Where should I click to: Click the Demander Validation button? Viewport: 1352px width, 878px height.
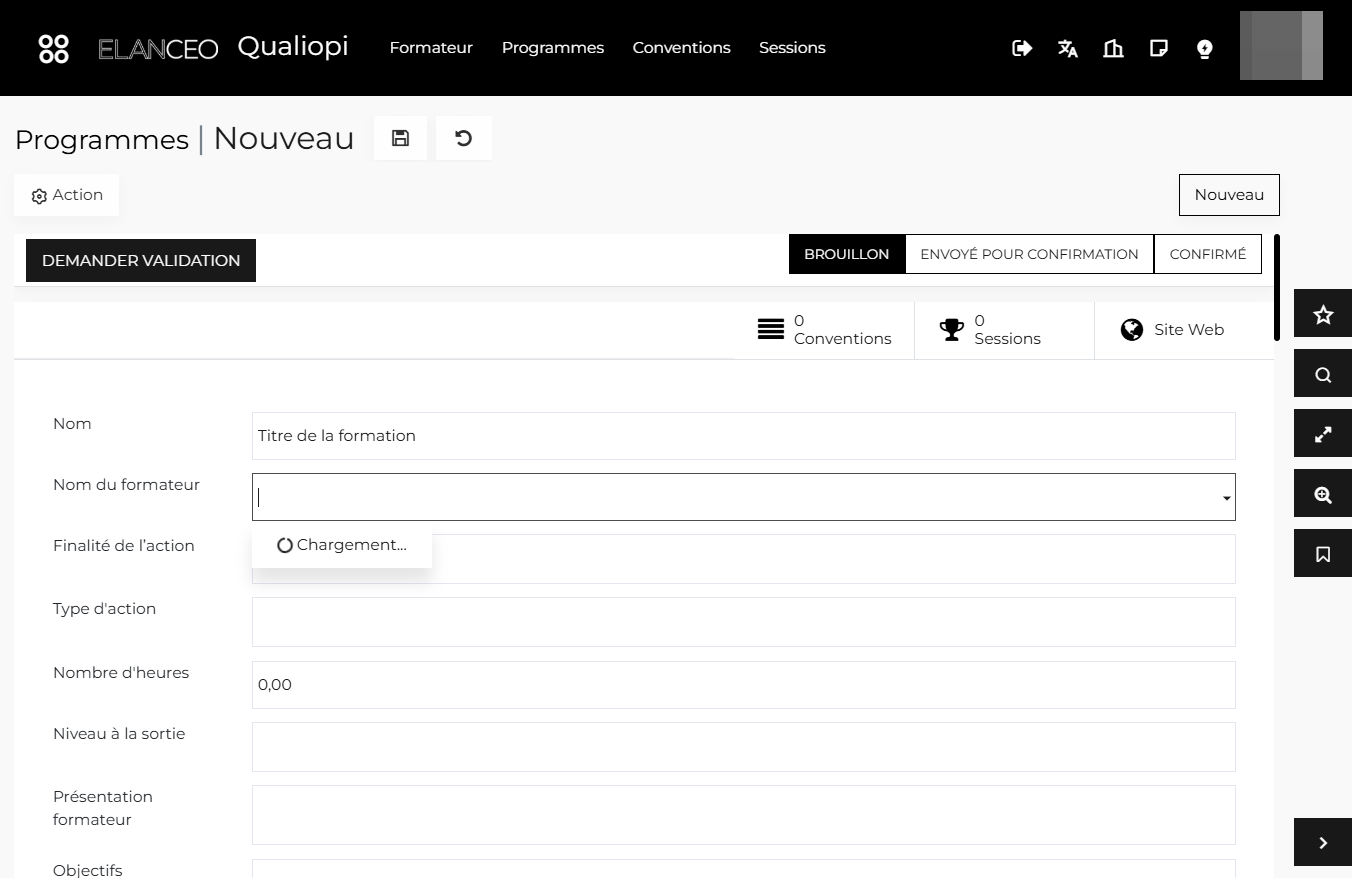point(141,260)
